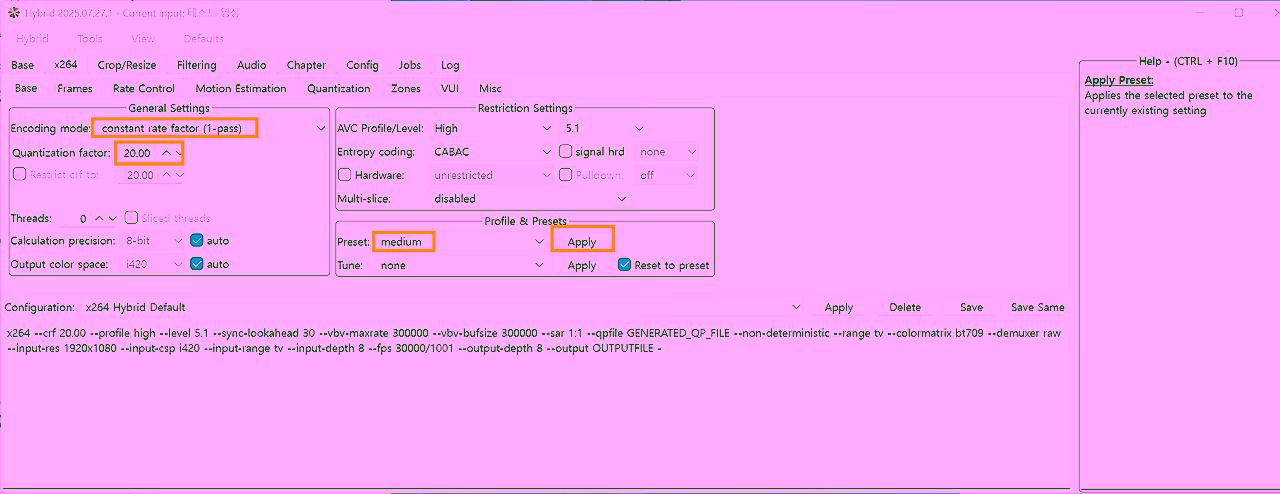Open the Hybrid menu
1280x494 pixels.
coord(32,39)
